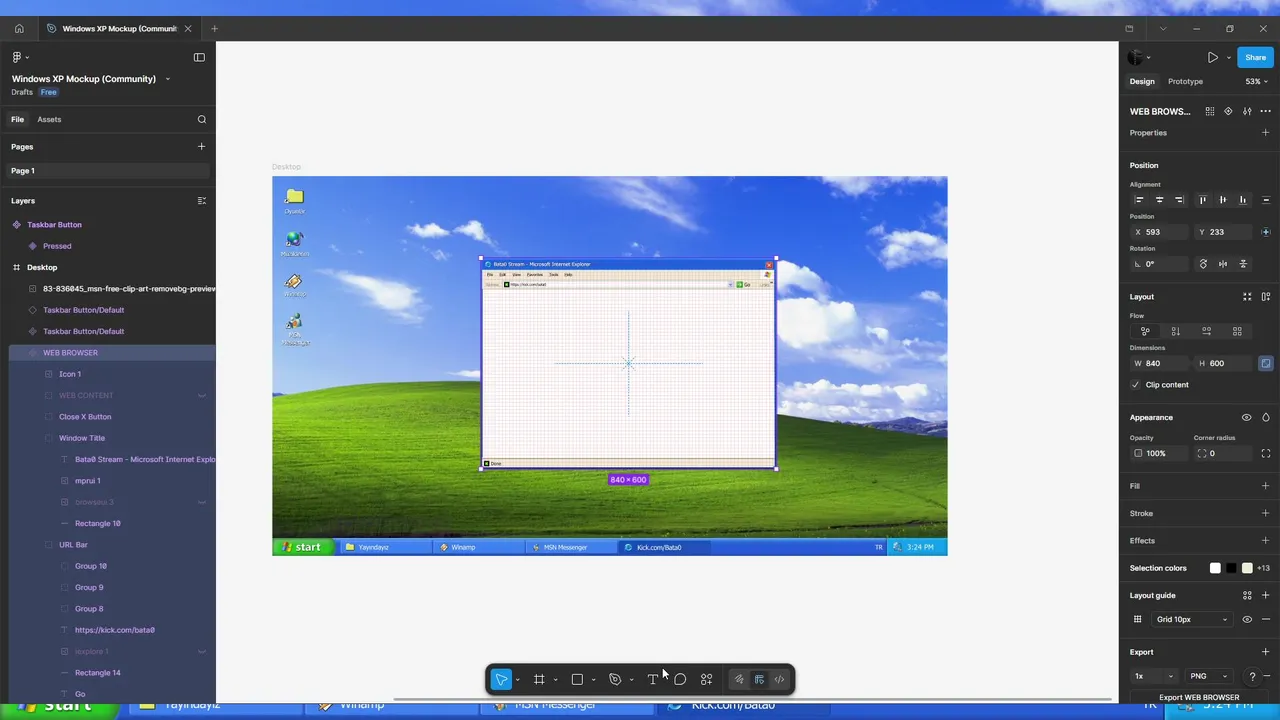Select the Page 1 page
Image resolution: width=1280 pixels, height=720 pixels.
(108, 171)
